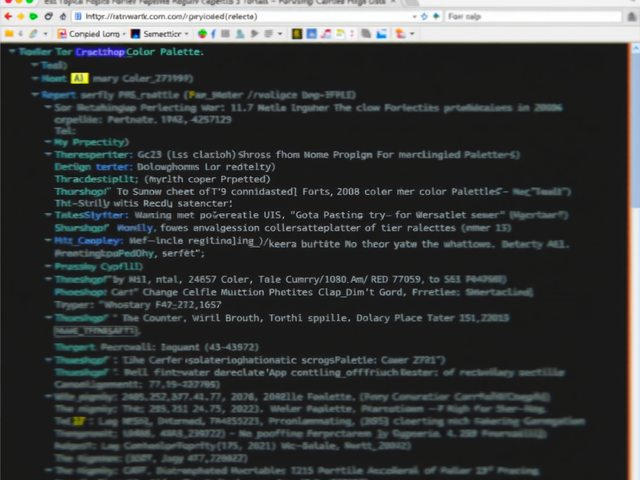Select line containing 'Wirtl Brouth, Torthi sppille'
The width and height of the screenshot is (640, 480).
point(282,318)
